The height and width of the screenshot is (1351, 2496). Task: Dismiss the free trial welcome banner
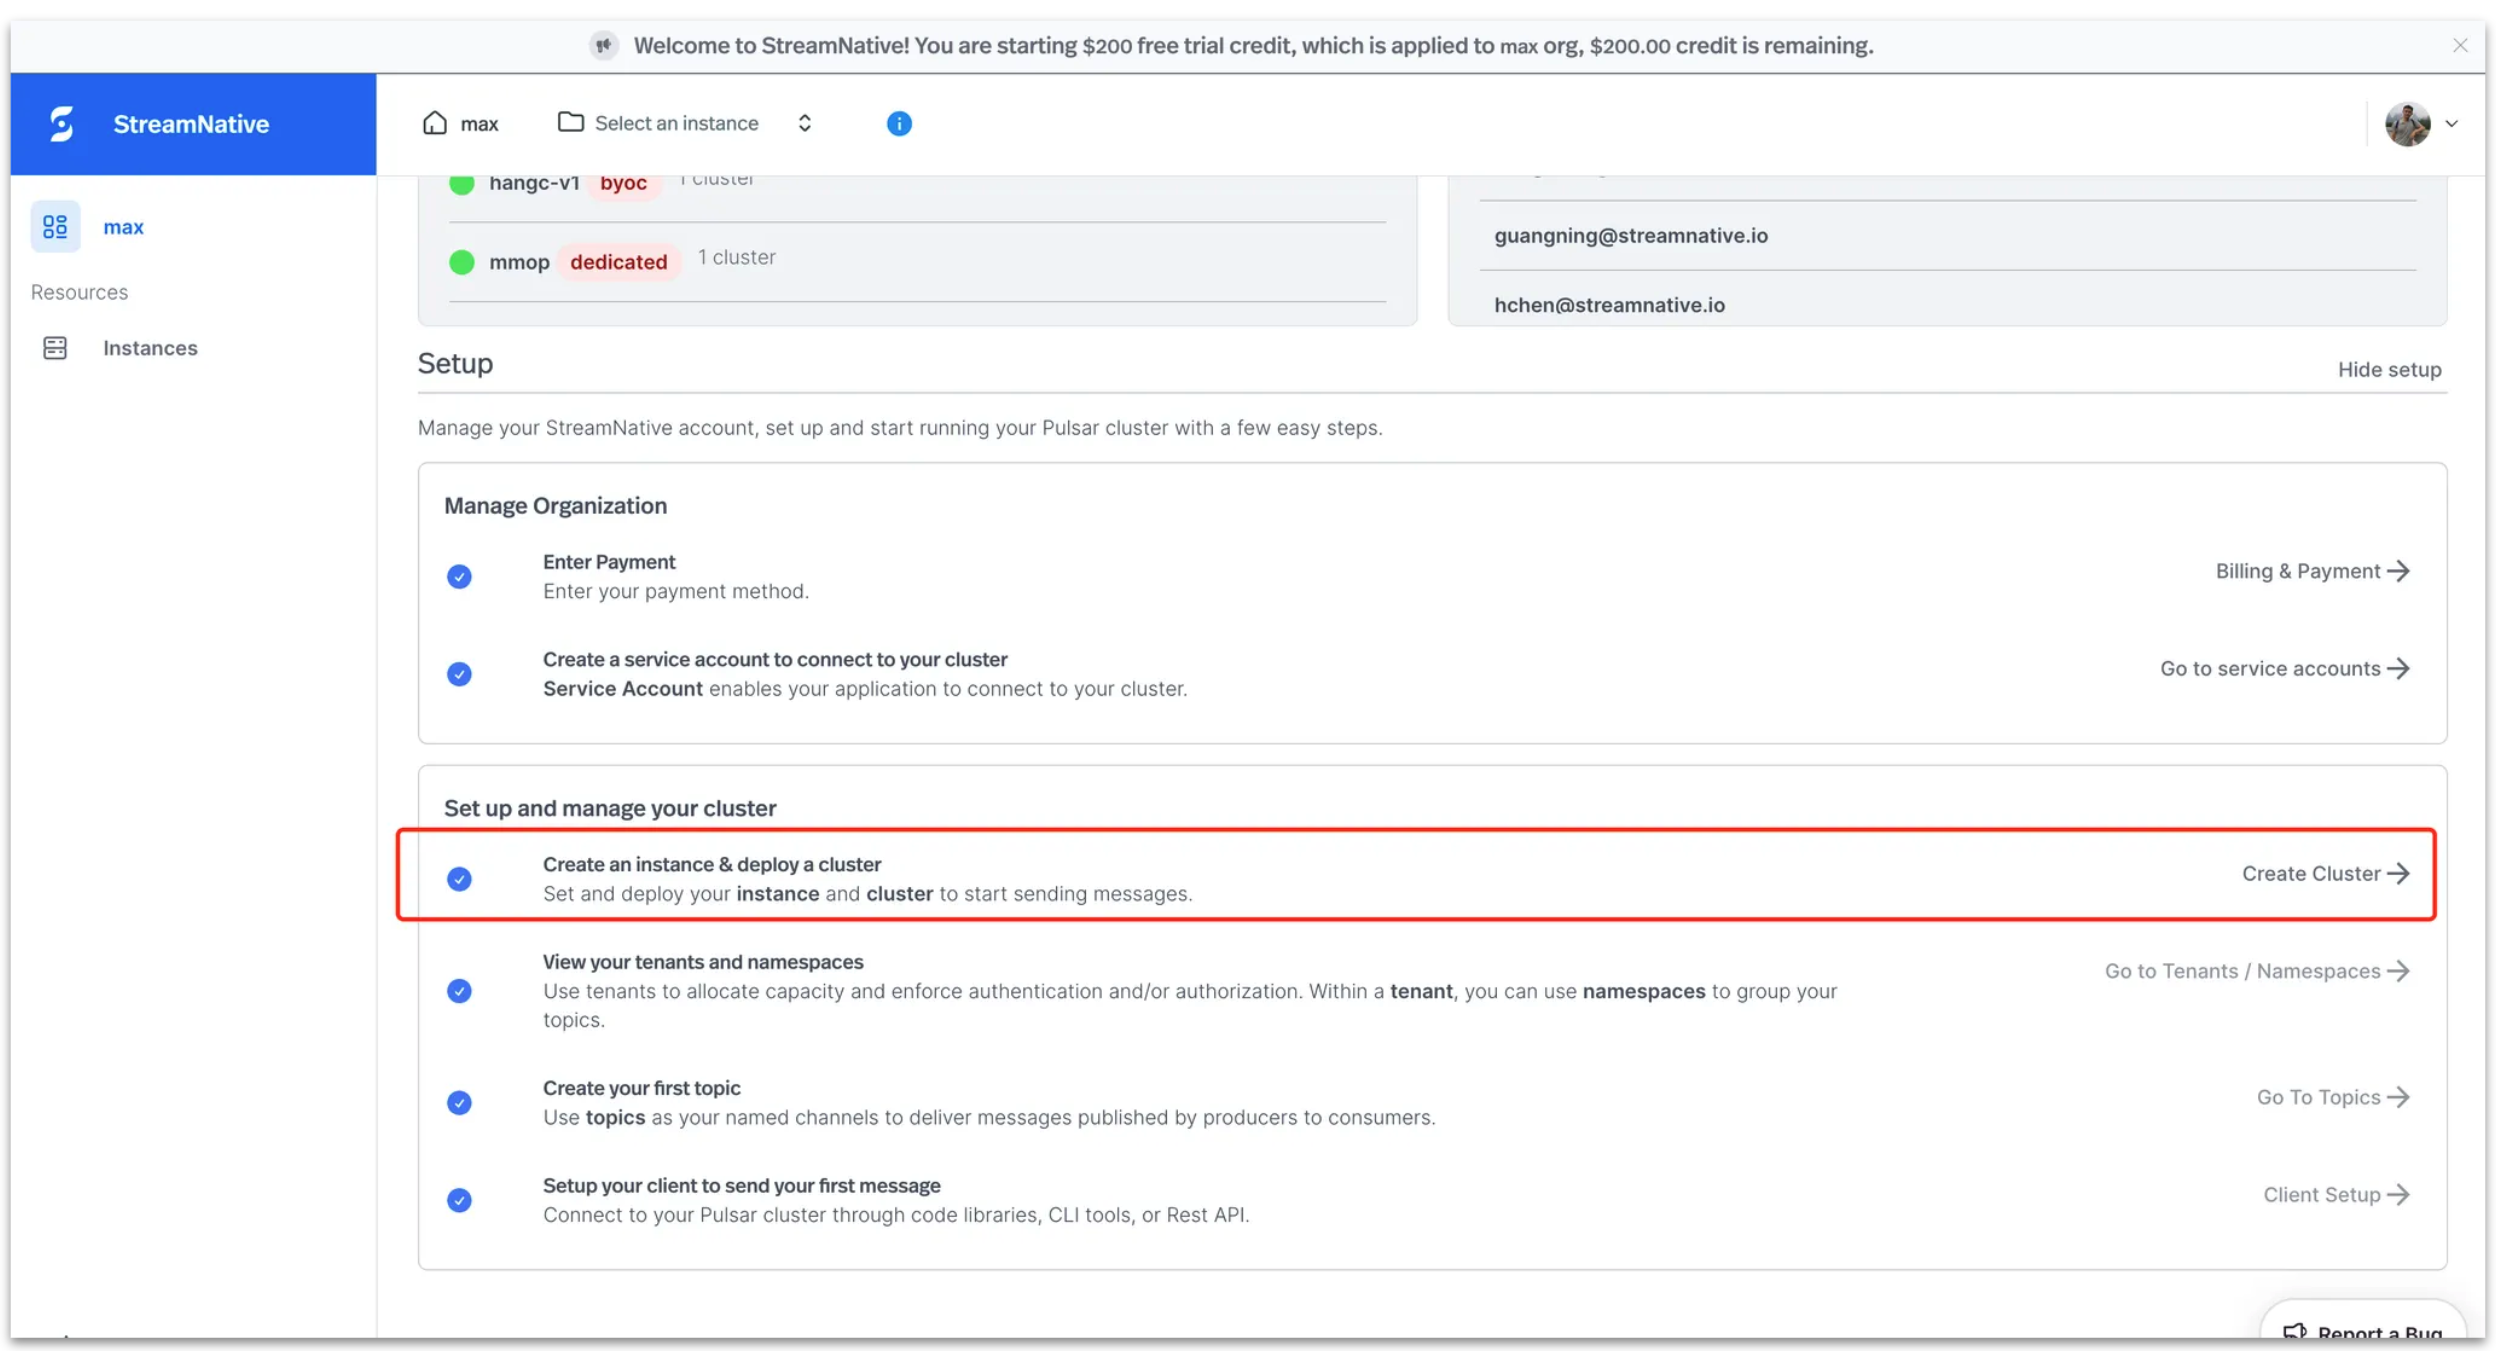tap(2460, 45)
